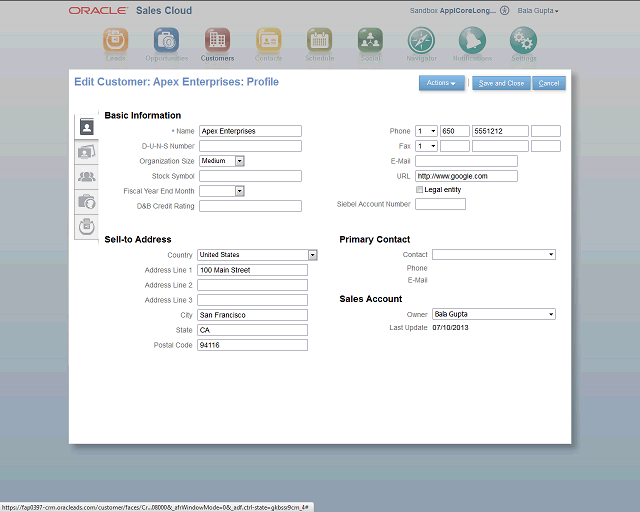640x512 pixels.
Task: Click Save and Close button
Action: point(501,83)
